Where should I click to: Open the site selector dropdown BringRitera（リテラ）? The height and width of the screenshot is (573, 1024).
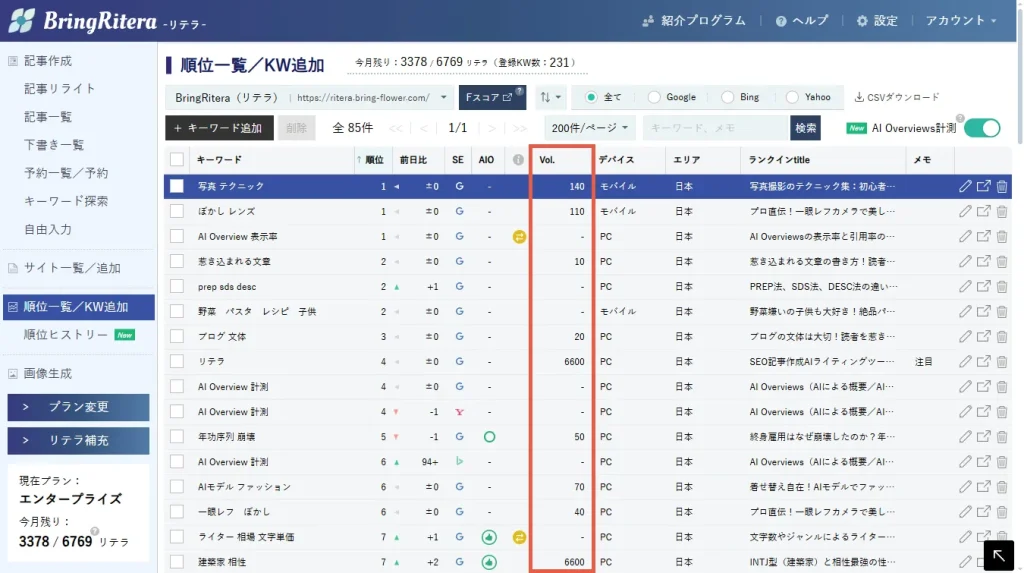point(310,98)
